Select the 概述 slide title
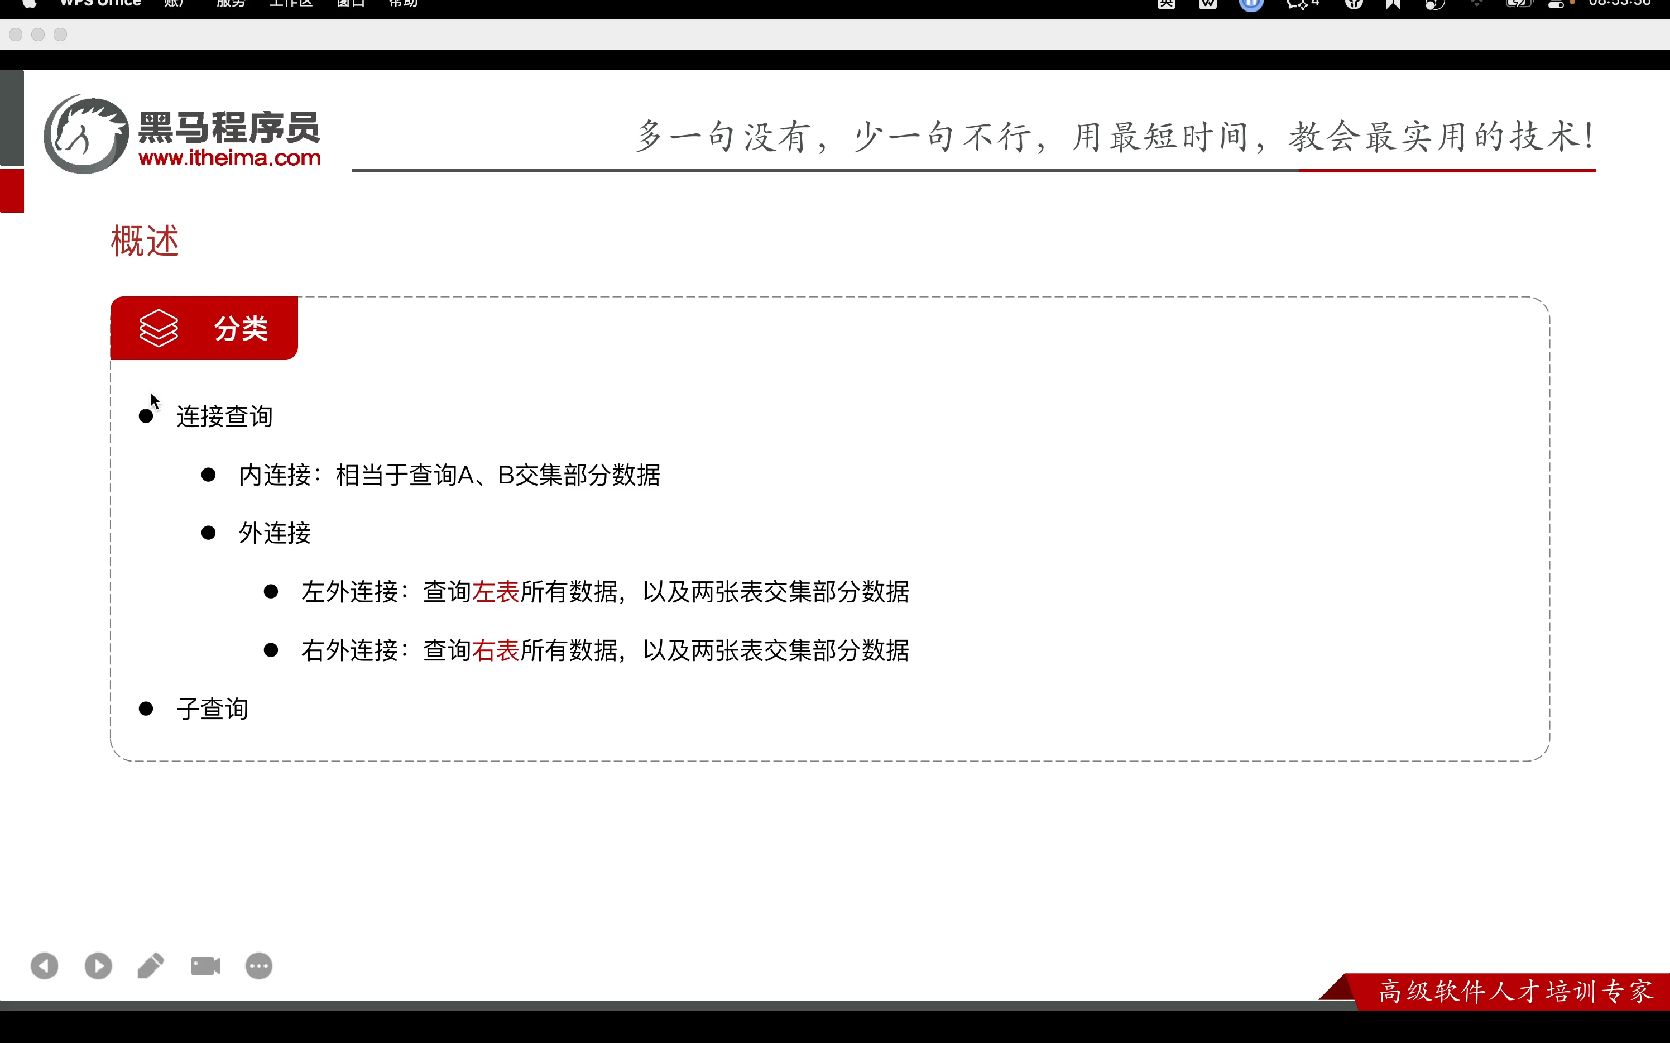 coord(145,241)
